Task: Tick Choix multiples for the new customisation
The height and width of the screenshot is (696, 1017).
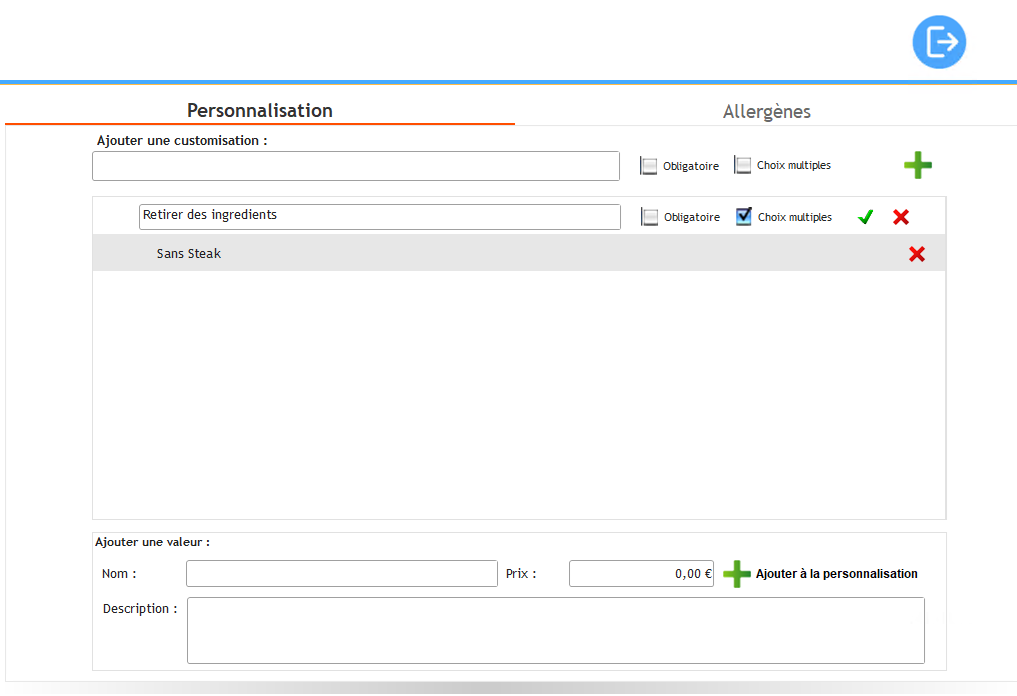Action: [743, 165]
